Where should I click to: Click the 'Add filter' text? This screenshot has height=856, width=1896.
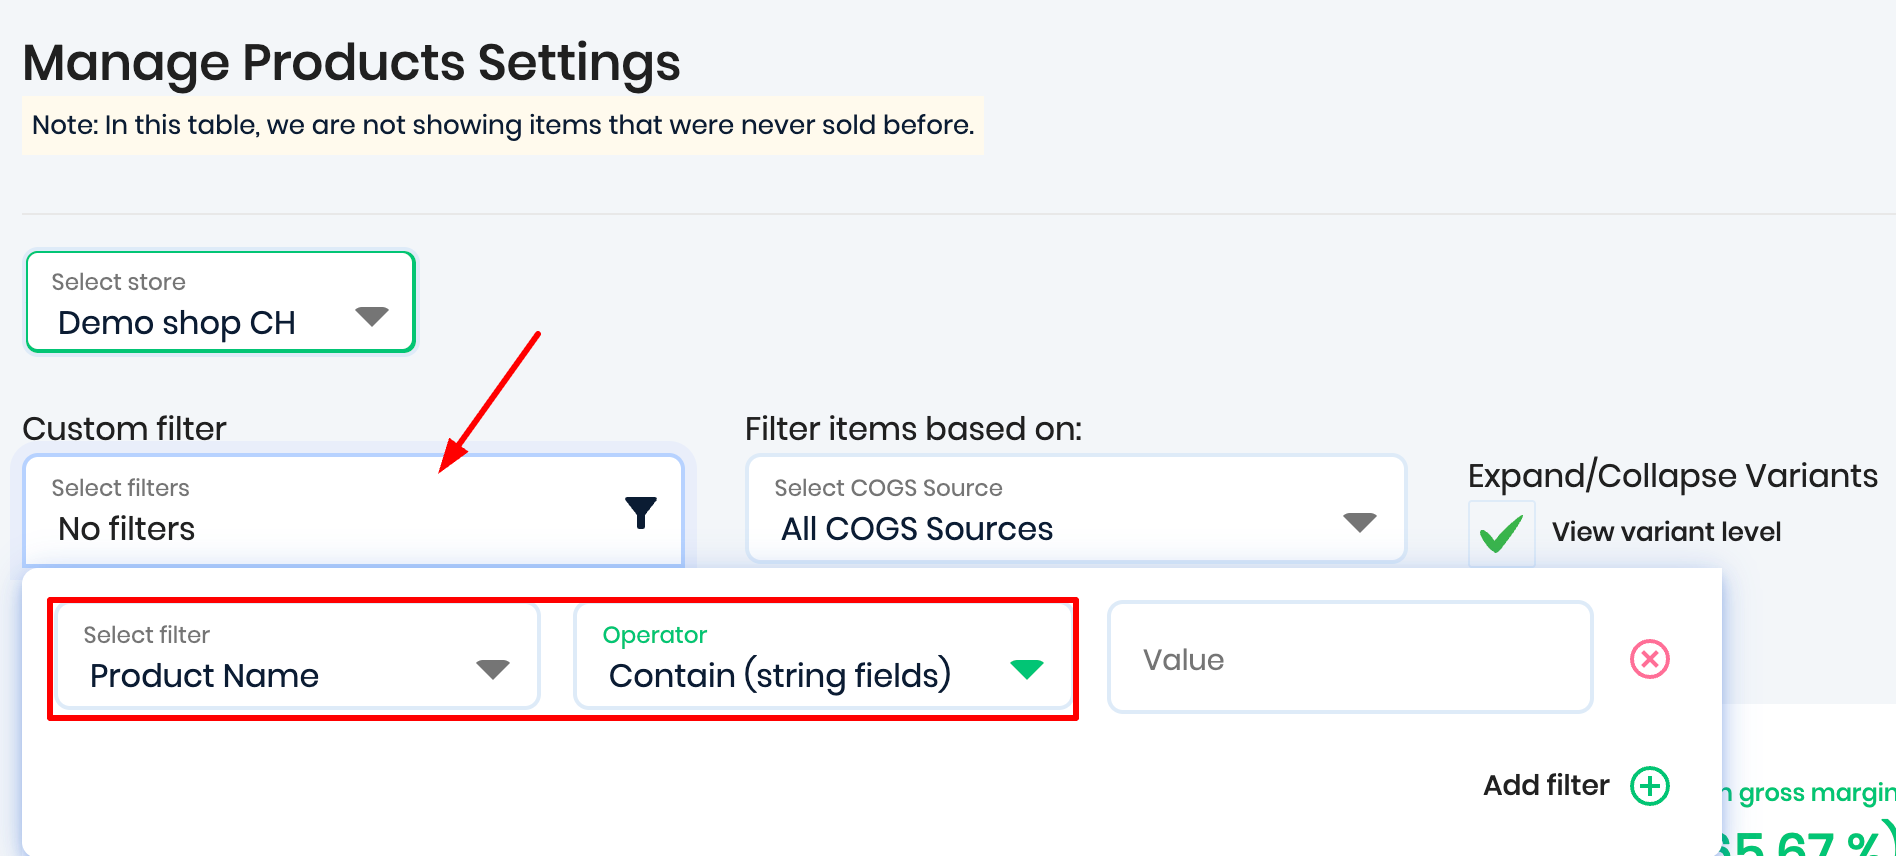click(x=1546, y=786)
